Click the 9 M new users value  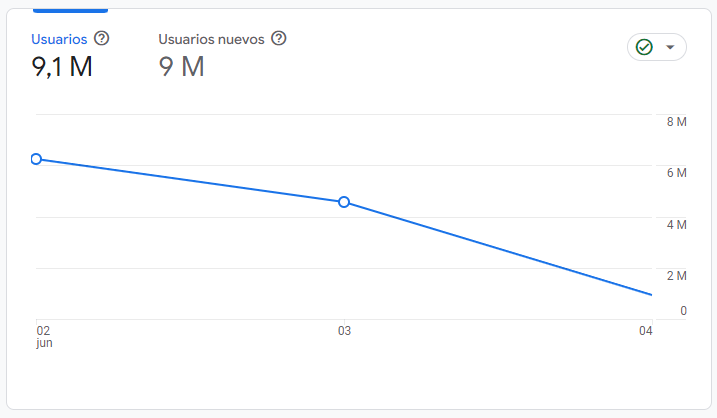[182, 68]
